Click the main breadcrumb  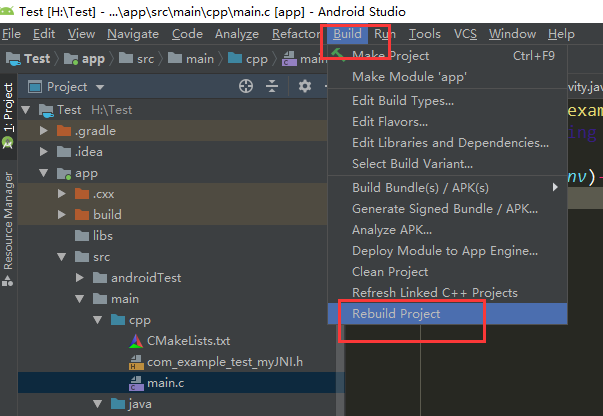point(191,59)
